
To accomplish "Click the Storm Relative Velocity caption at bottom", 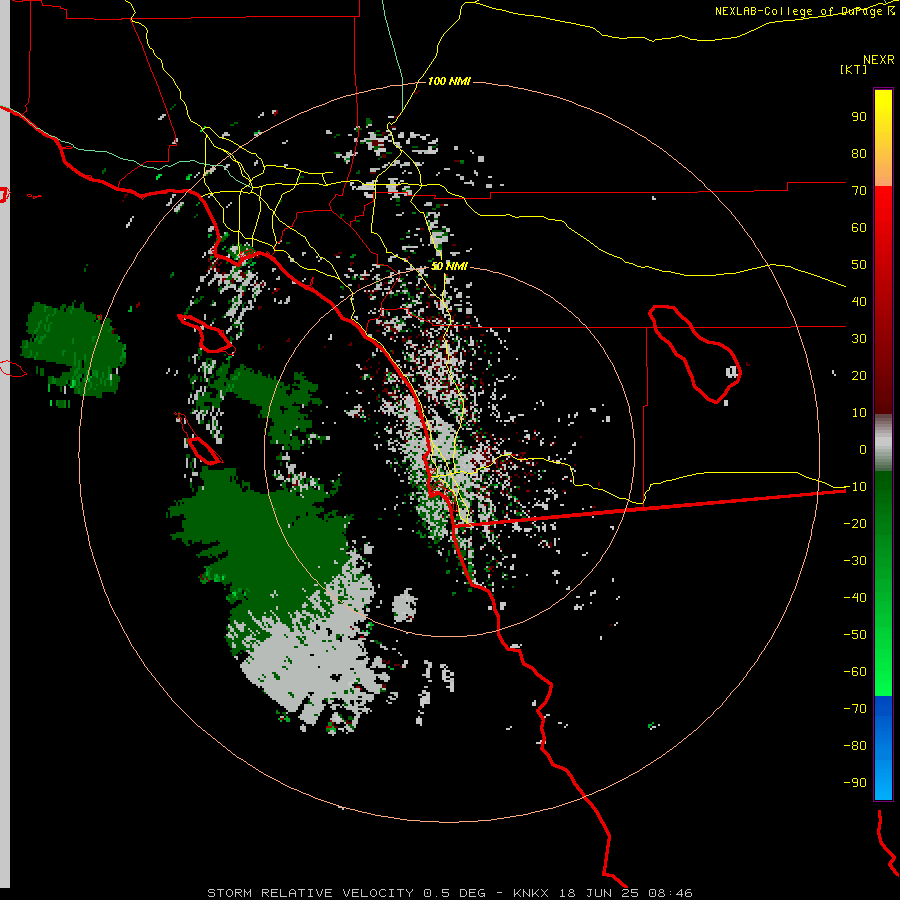I will coord(449,893).
